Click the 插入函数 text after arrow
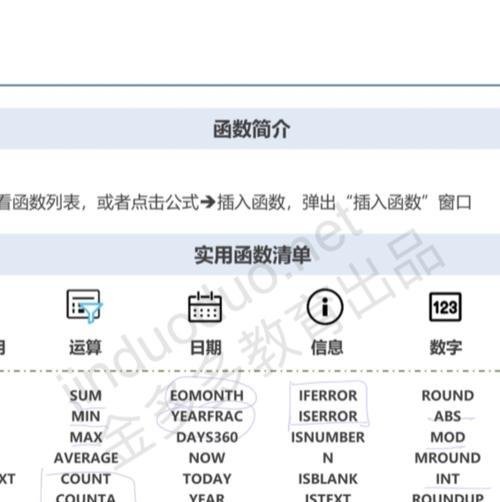 (251, 202)
